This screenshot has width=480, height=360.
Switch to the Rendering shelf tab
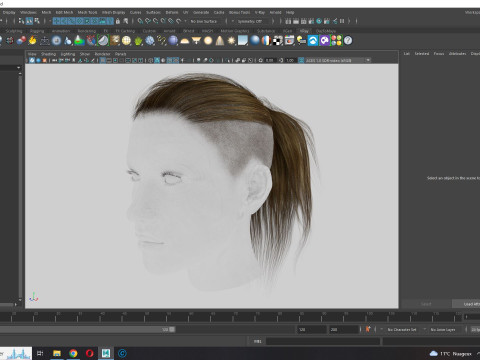click(87, 31)
